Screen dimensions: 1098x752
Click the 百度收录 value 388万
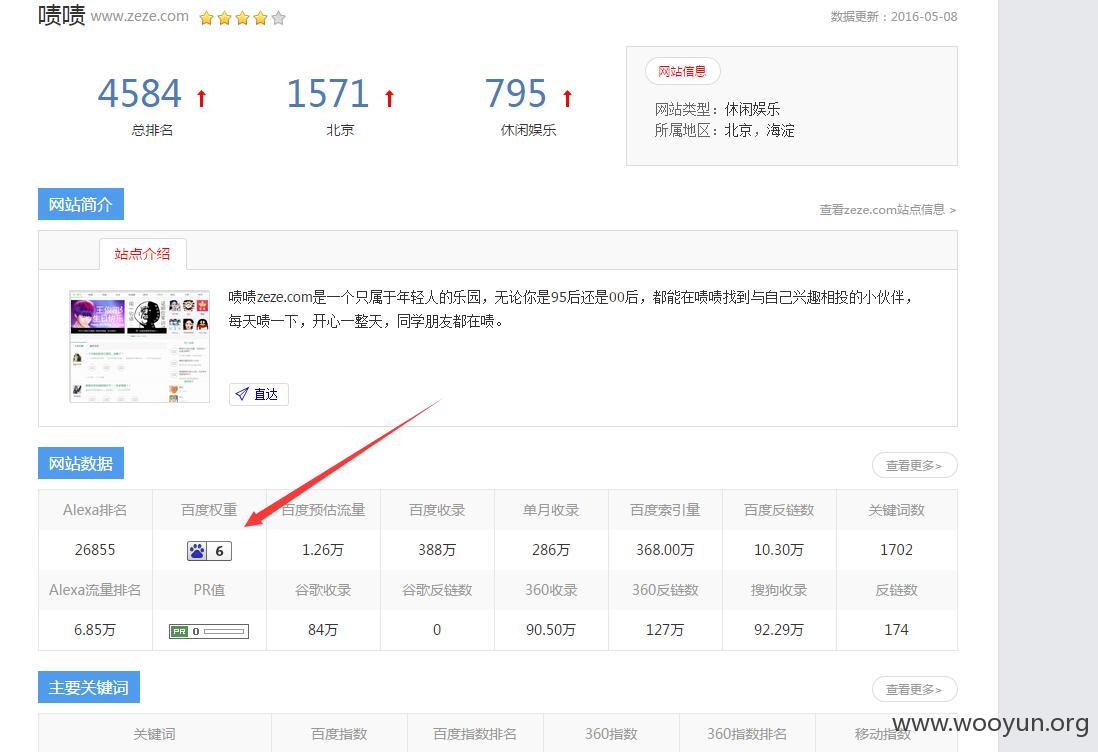tap(437, 550)
